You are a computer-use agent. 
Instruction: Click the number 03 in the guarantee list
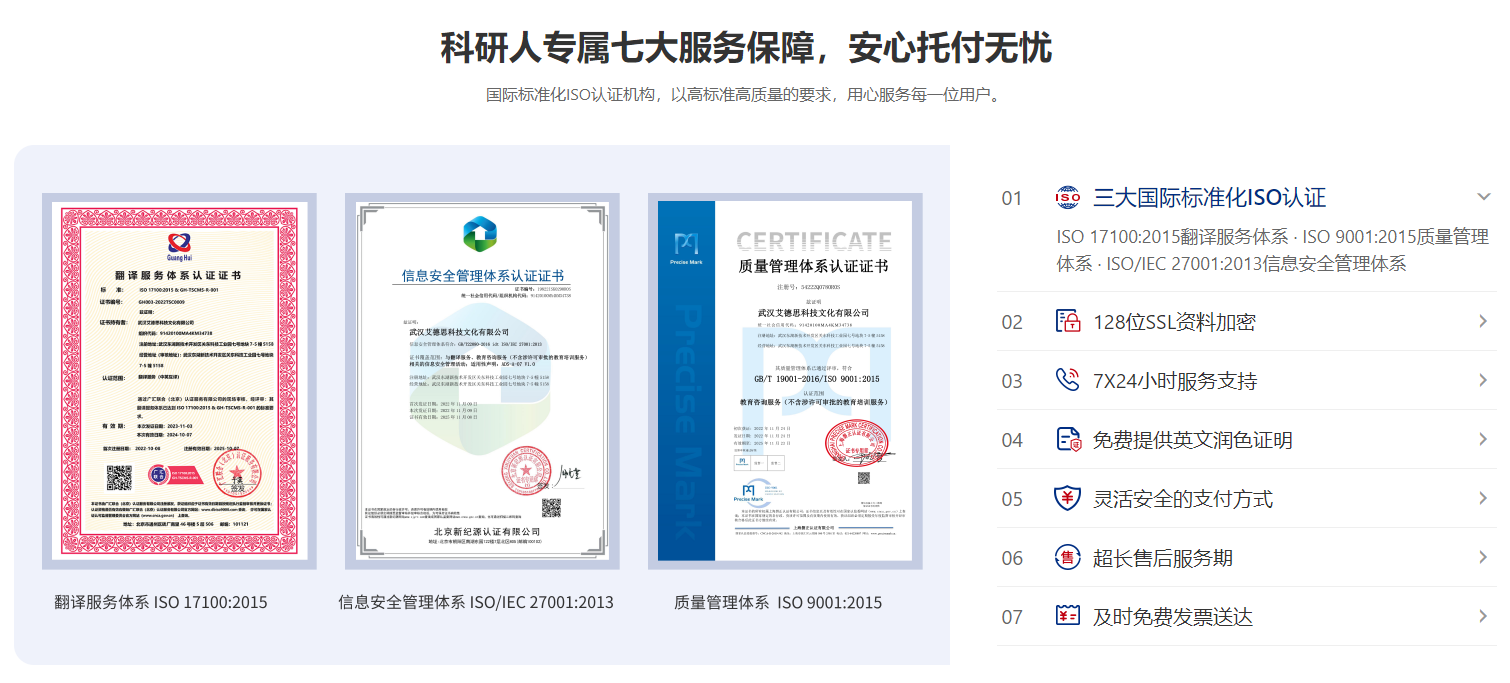coord(1012,381)
